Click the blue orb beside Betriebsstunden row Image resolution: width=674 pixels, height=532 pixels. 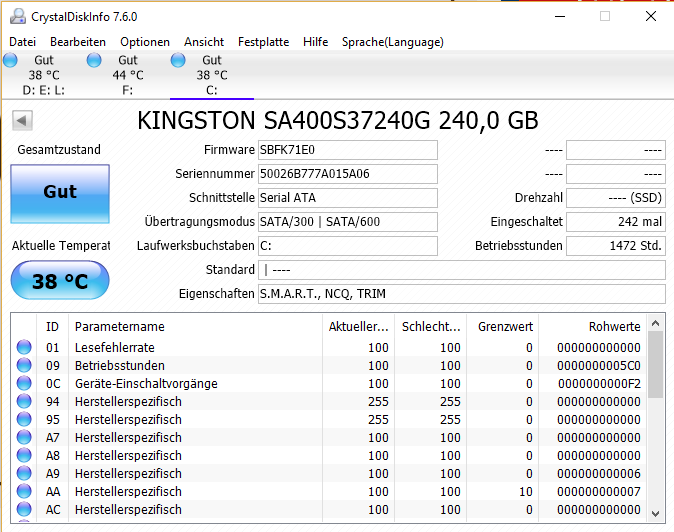pyautogui.click(x=24, y=366)
